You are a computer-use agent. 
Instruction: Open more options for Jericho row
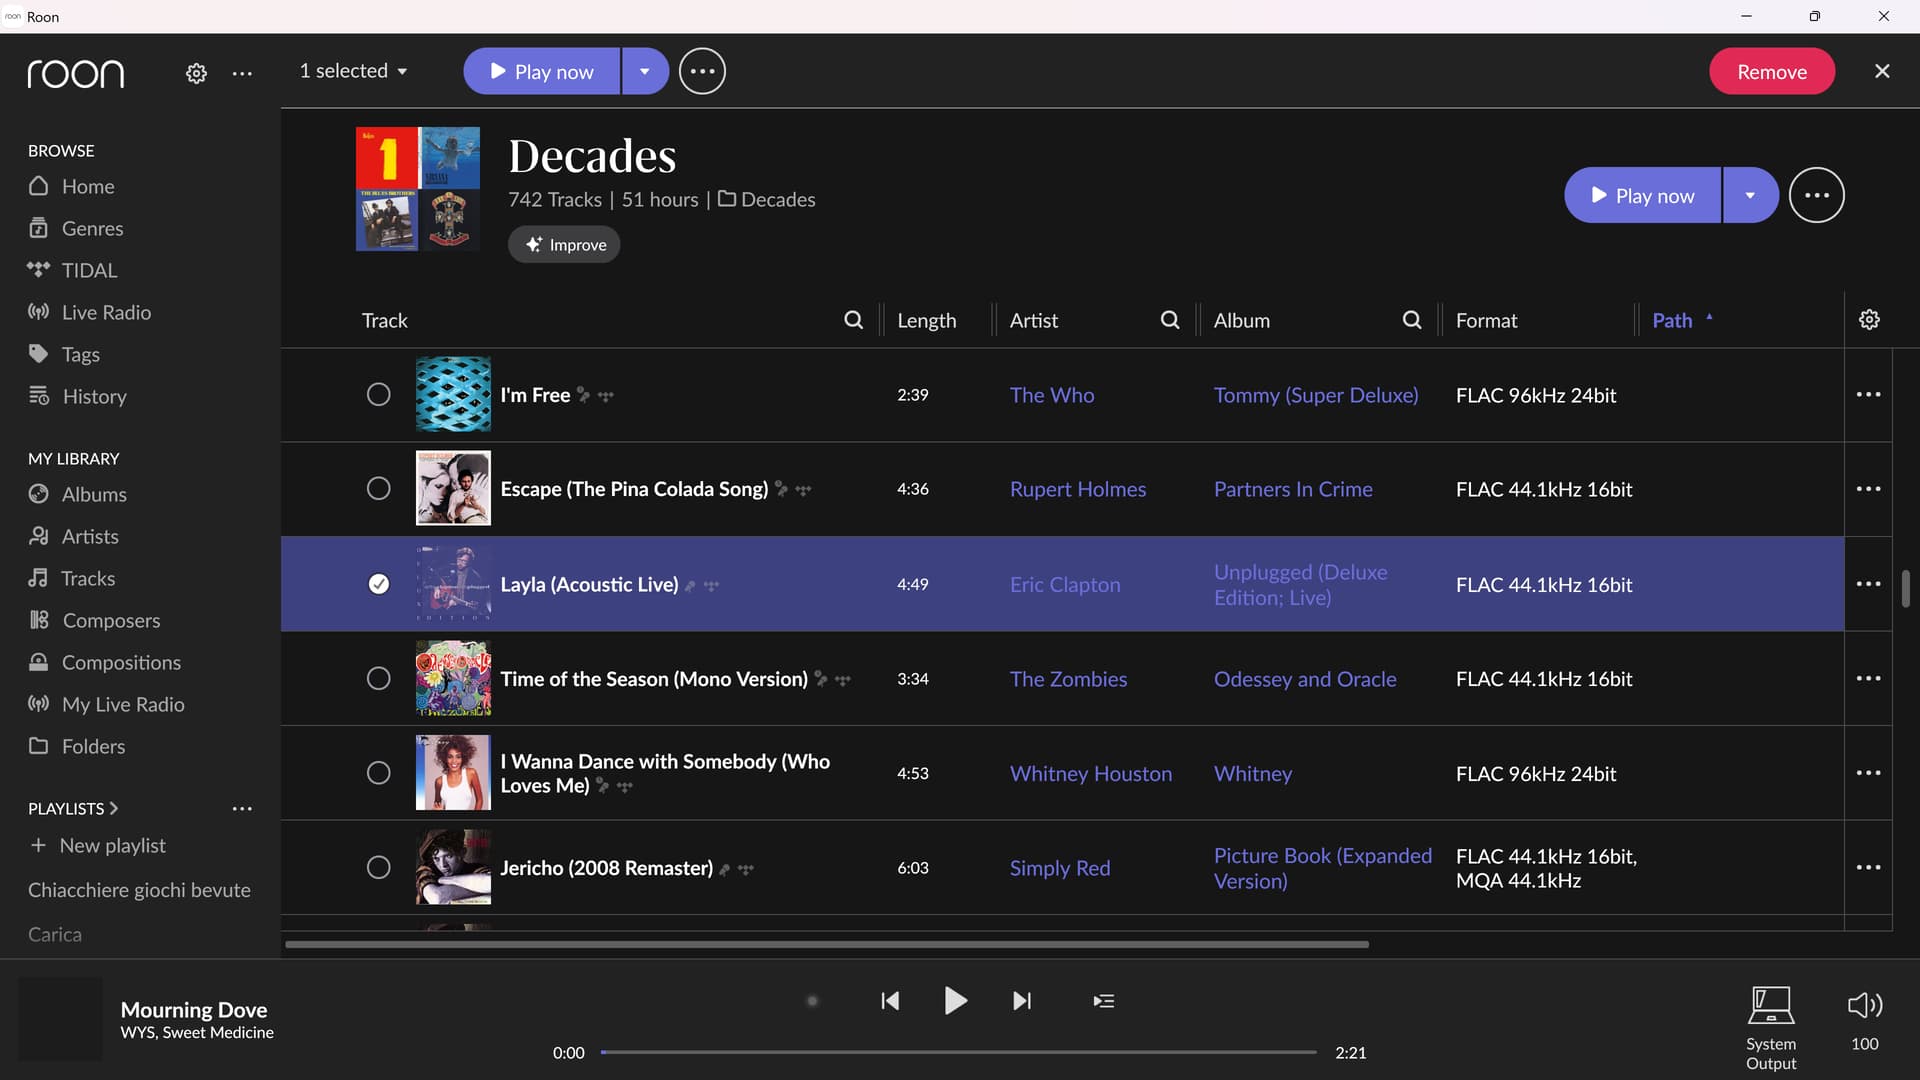[x=1868, y=867]
